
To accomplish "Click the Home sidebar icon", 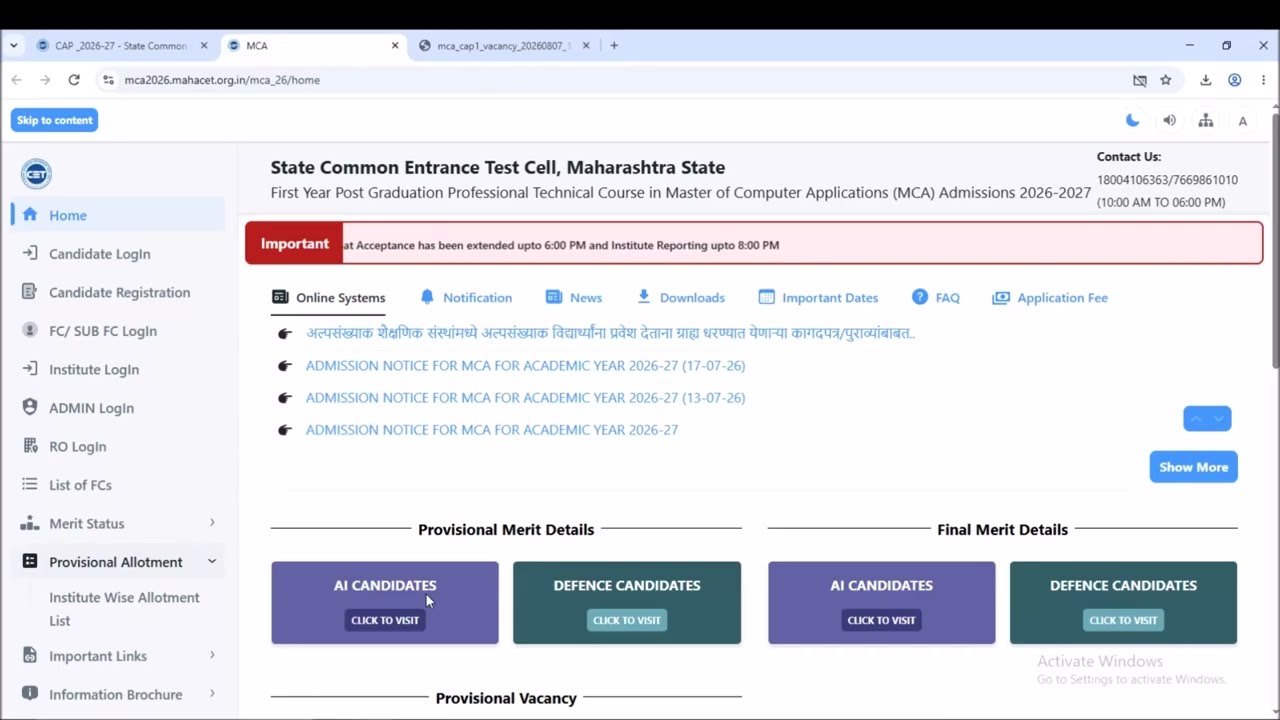I will click(x=30, y=215).
